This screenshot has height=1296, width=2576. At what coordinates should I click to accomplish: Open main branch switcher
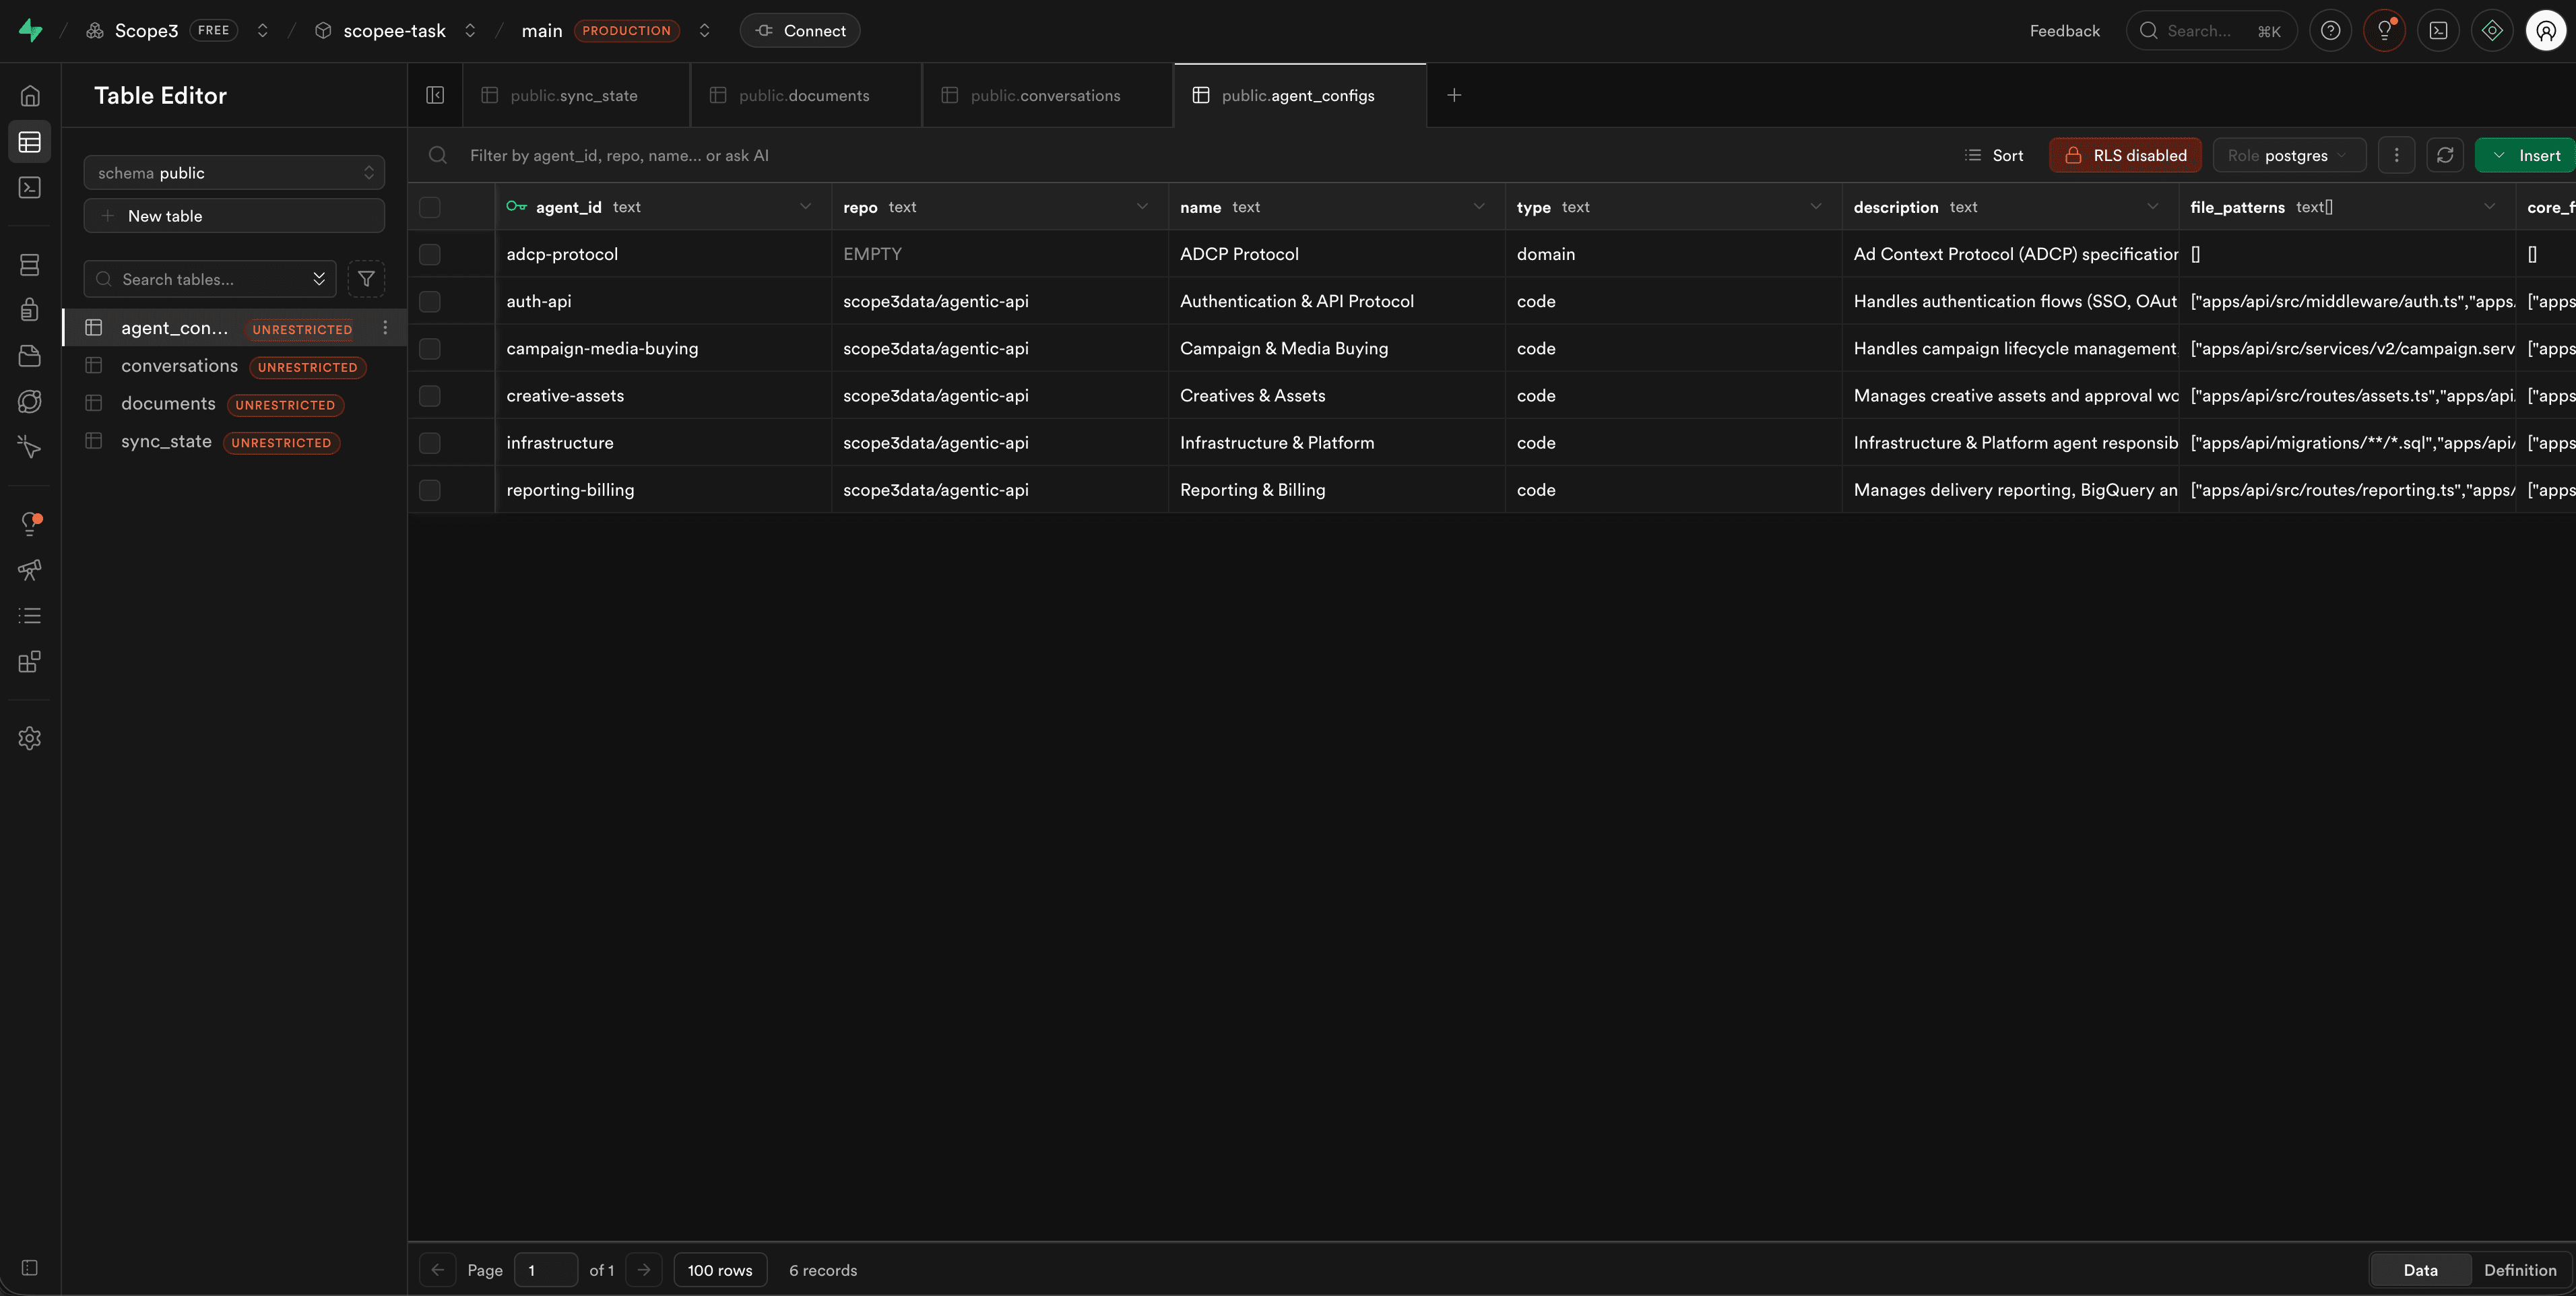pos(704,30)
